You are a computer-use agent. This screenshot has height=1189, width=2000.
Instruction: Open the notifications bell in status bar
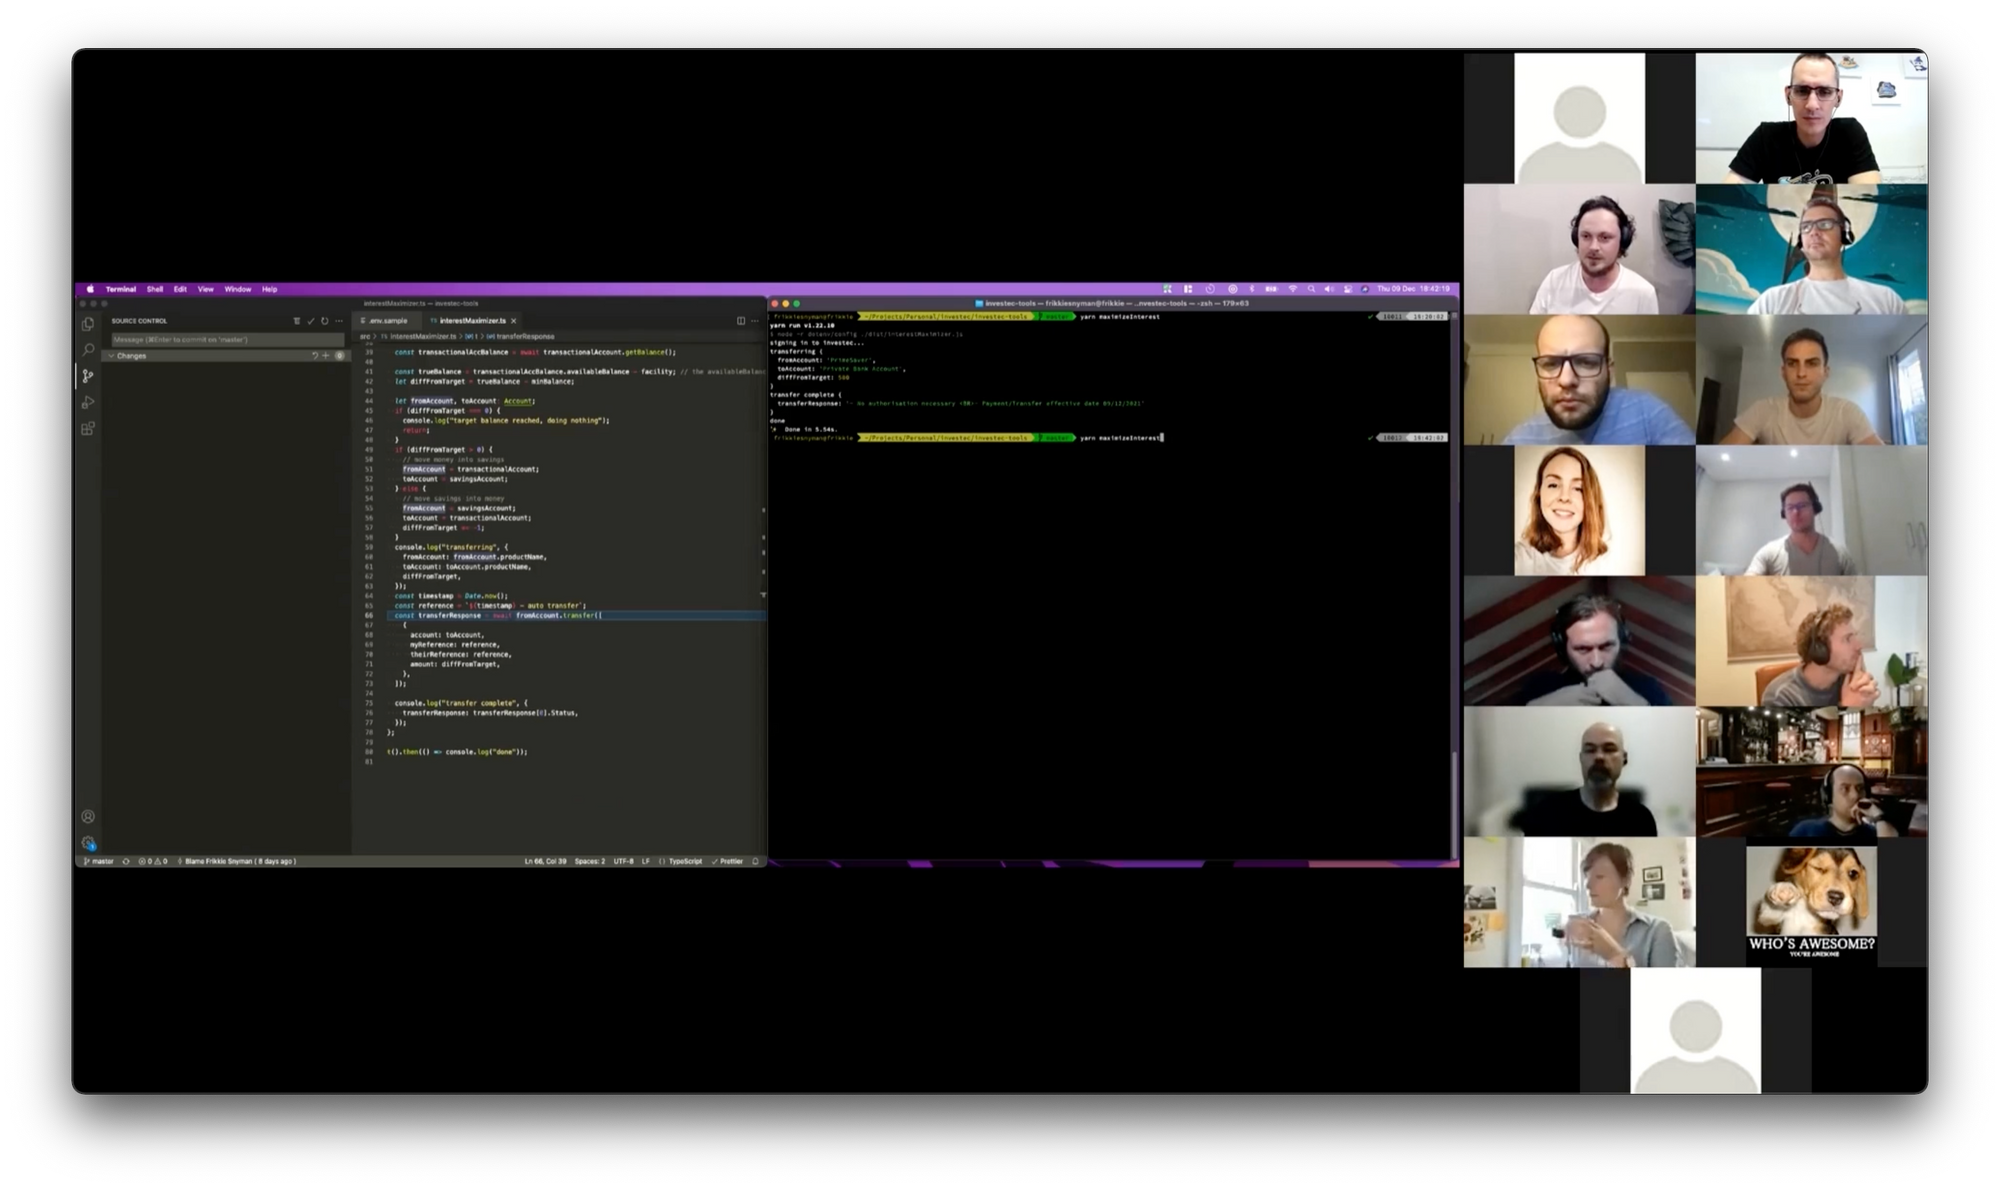pos(754,860)
